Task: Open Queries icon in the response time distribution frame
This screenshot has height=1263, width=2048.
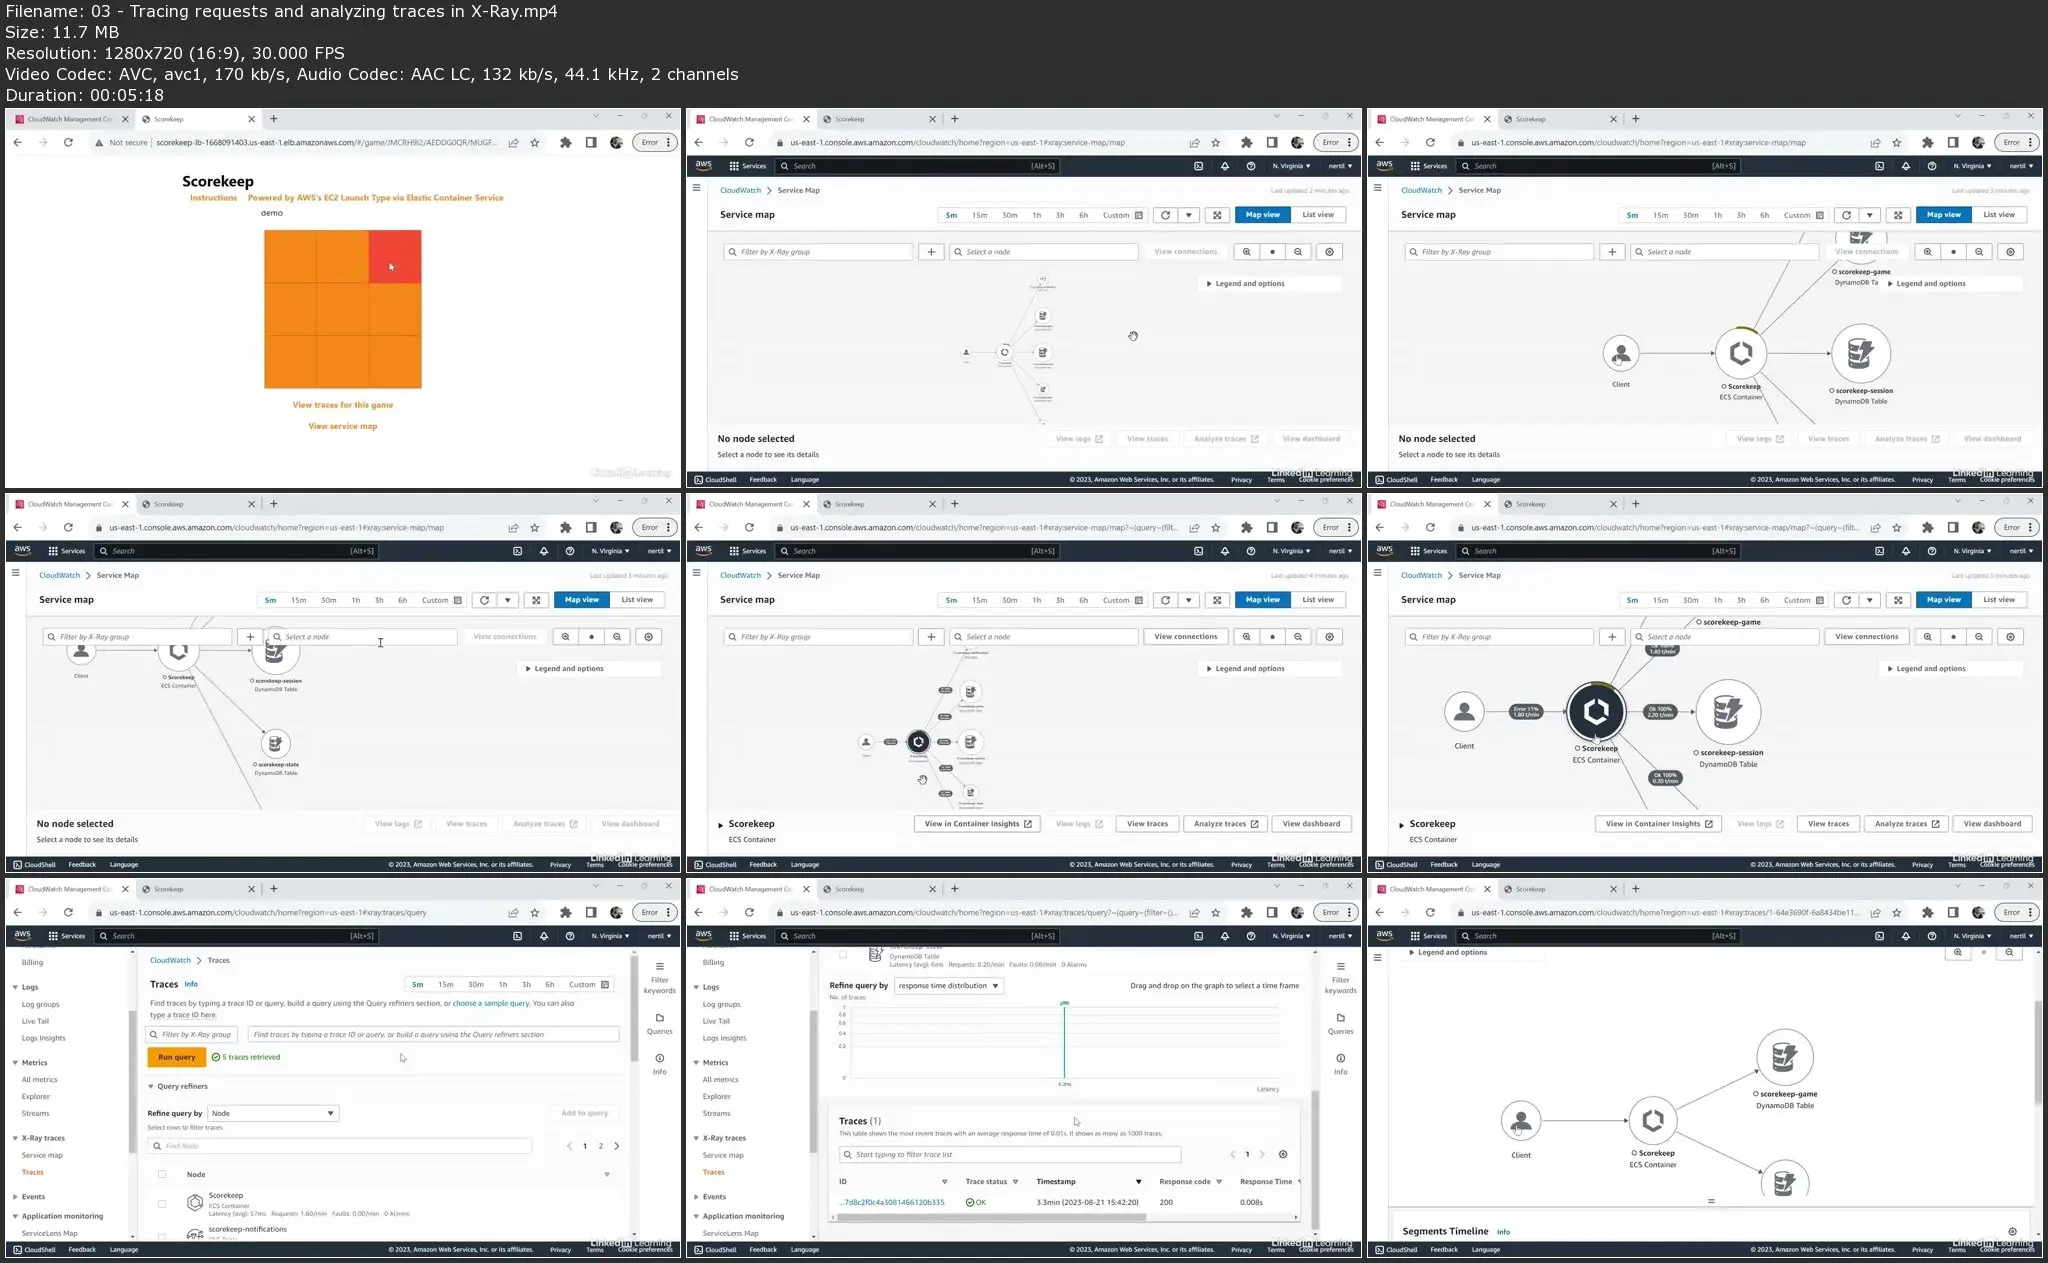Action: [x=1341, y=1018]
